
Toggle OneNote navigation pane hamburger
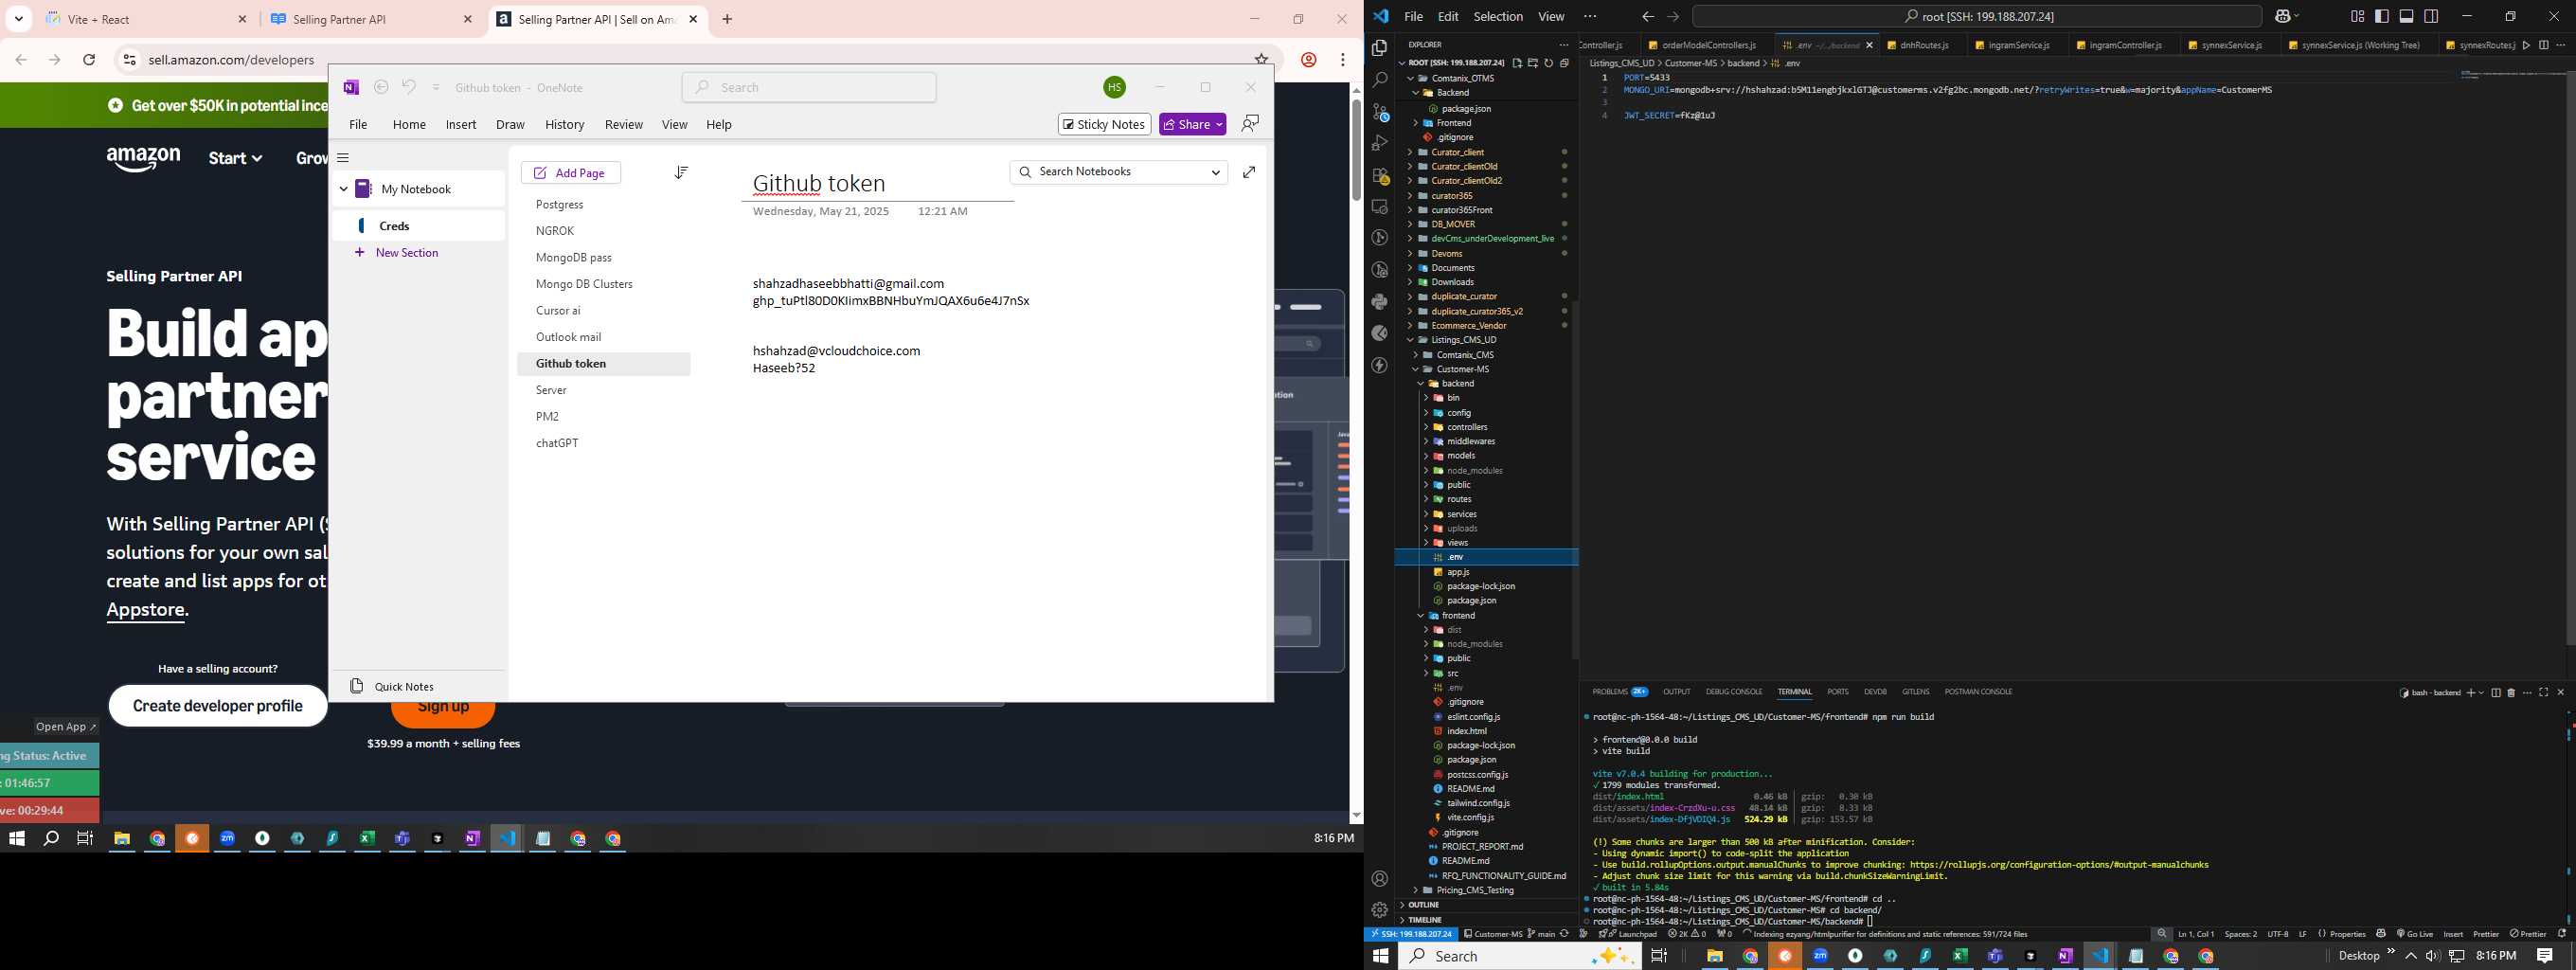pos(343,158)
